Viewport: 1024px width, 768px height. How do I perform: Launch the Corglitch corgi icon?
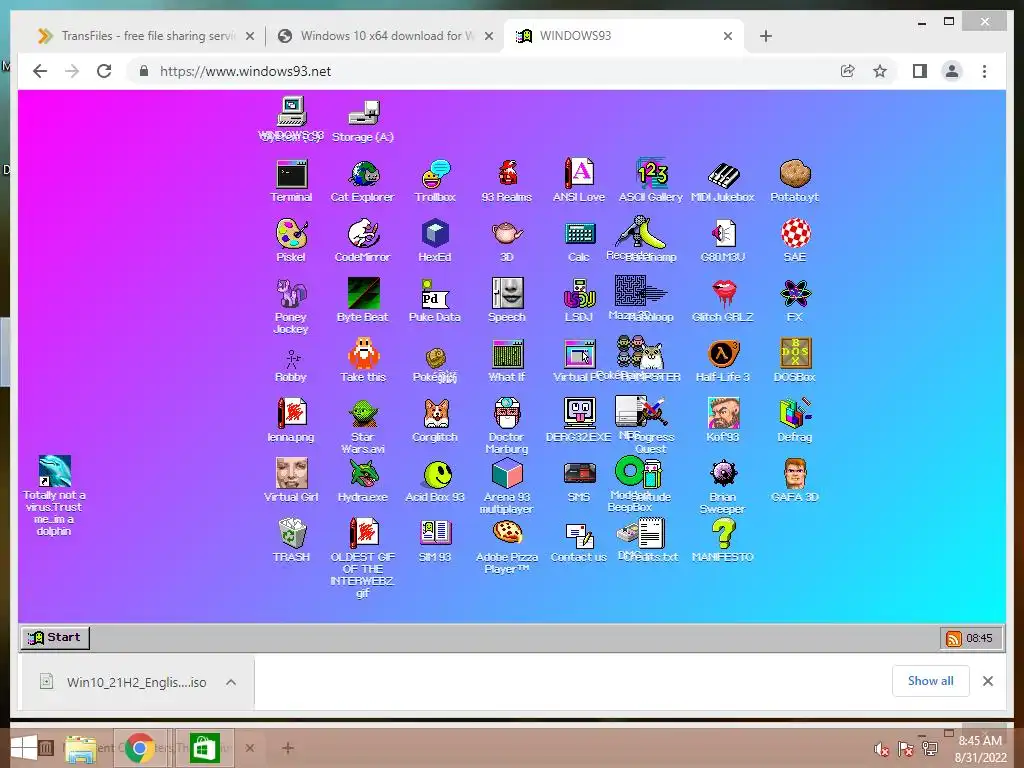(x=435, y=421)
